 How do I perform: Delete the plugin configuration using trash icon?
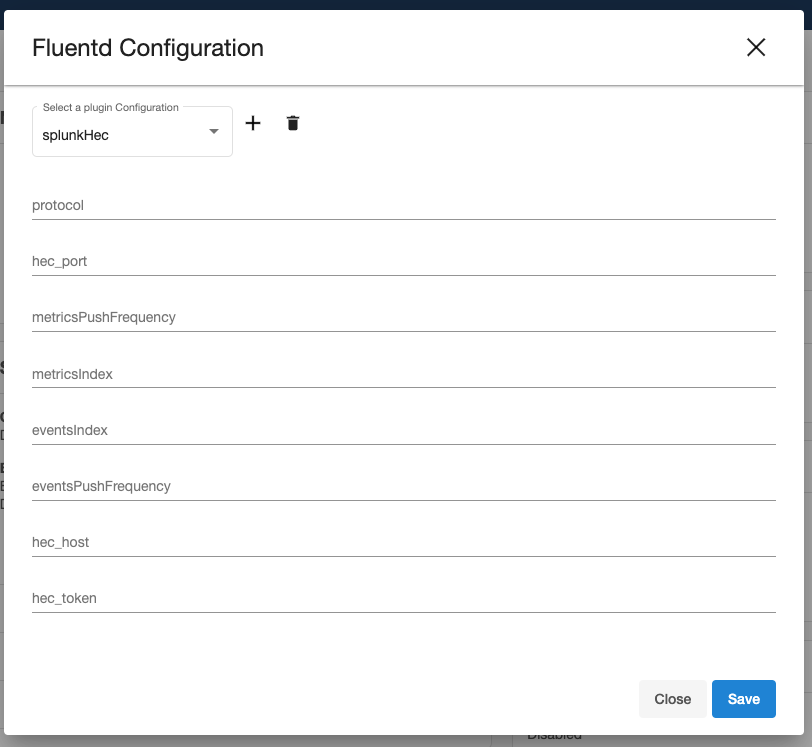[x=293, y=123]
